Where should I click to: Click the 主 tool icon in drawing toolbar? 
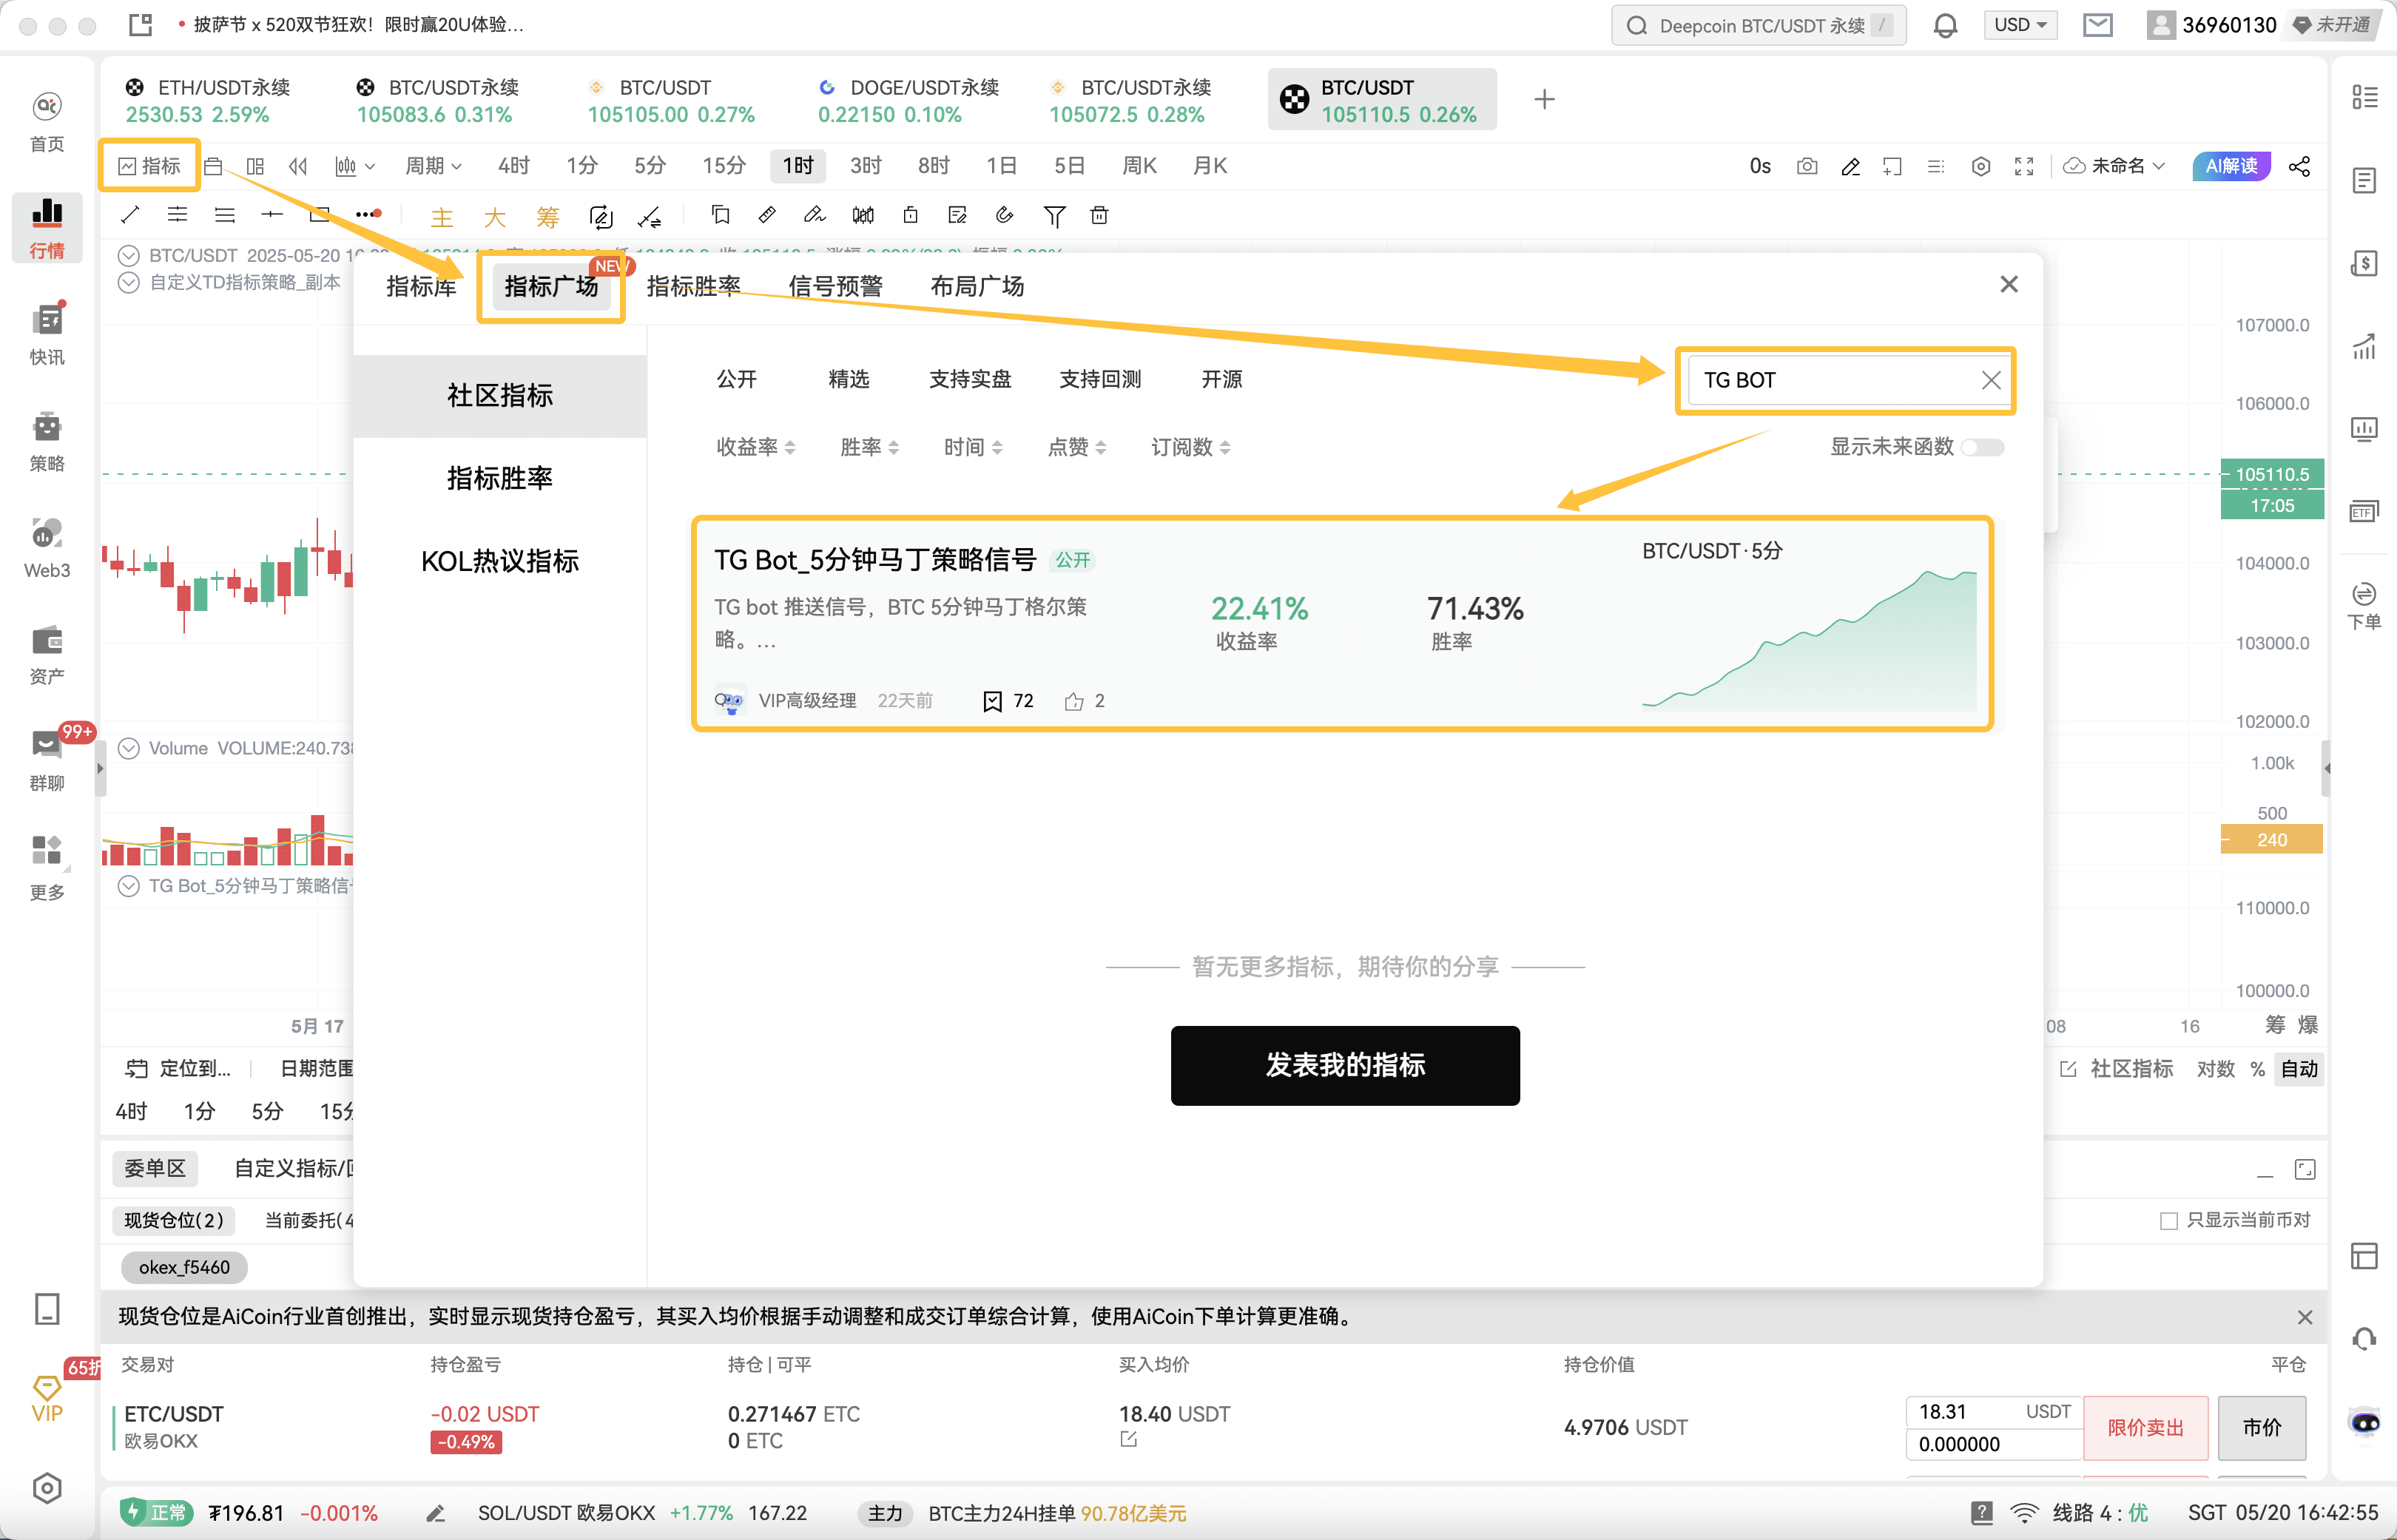pyautogui.click(x=441, y=216)
